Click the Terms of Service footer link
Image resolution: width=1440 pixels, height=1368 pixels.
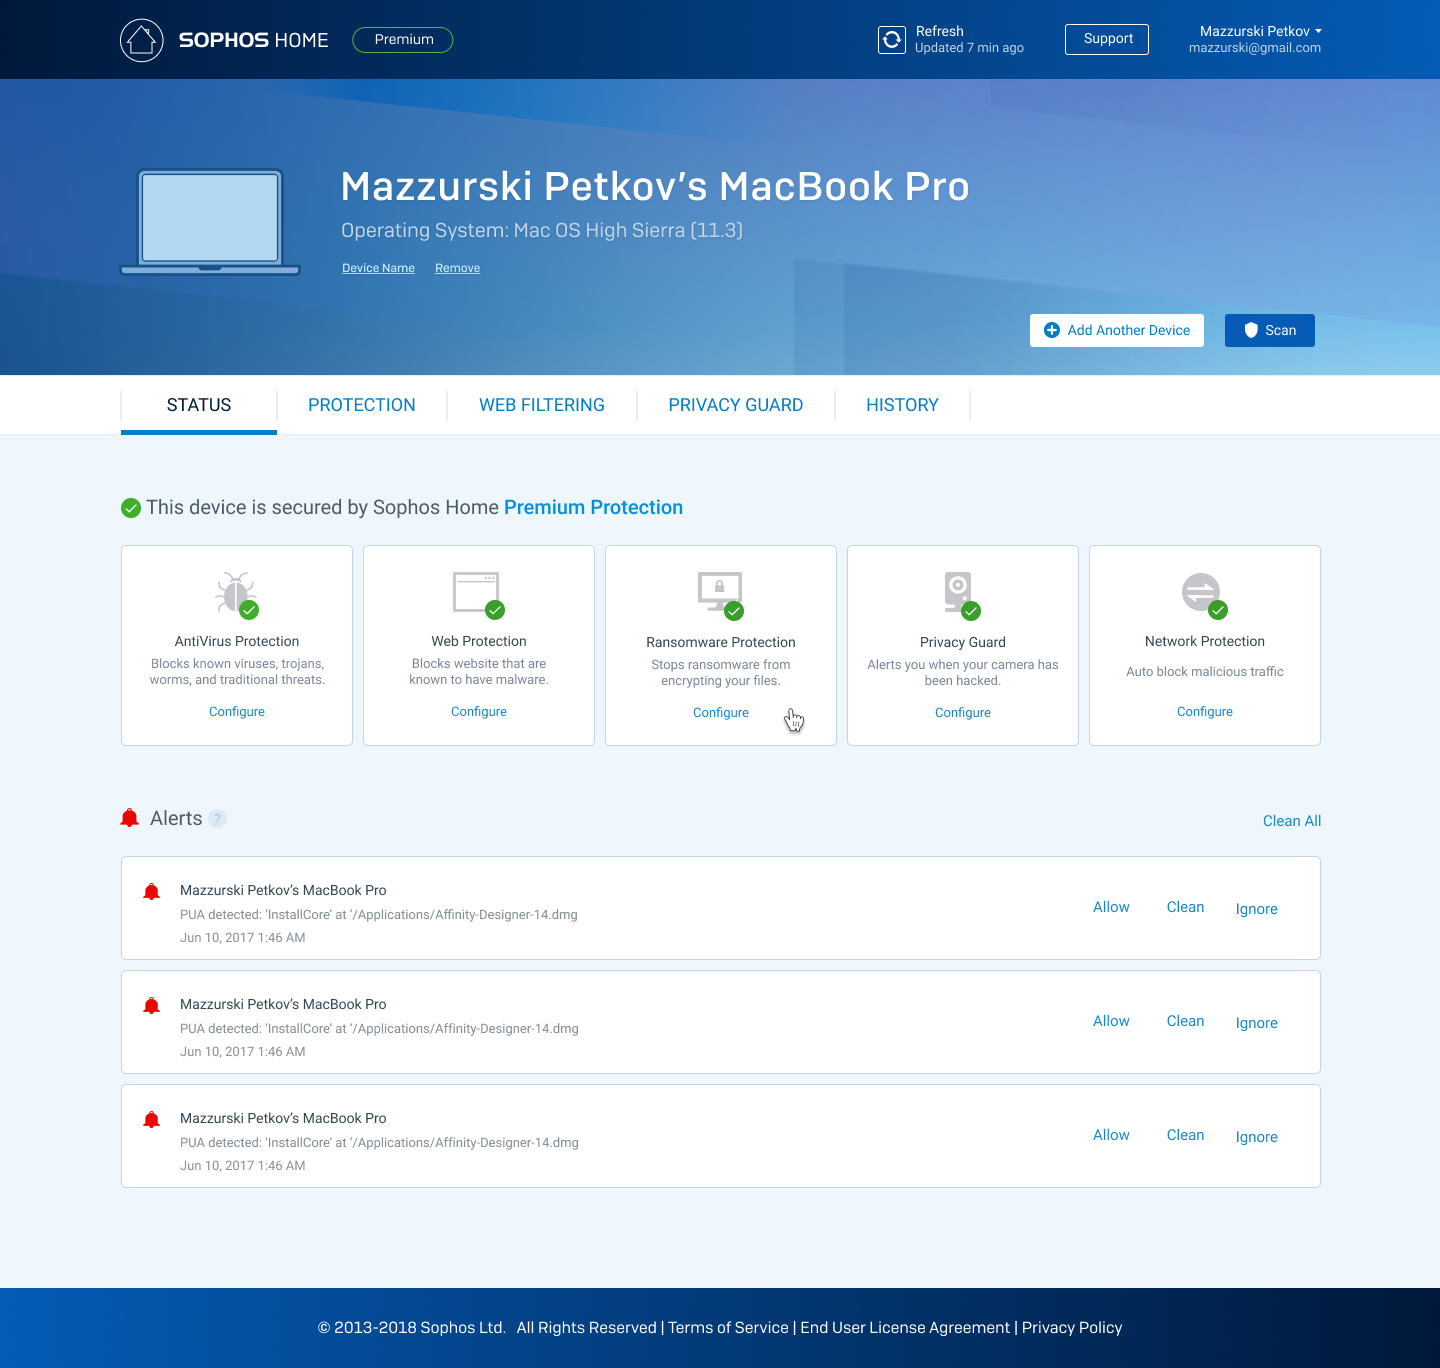[x=728, y=1328]
